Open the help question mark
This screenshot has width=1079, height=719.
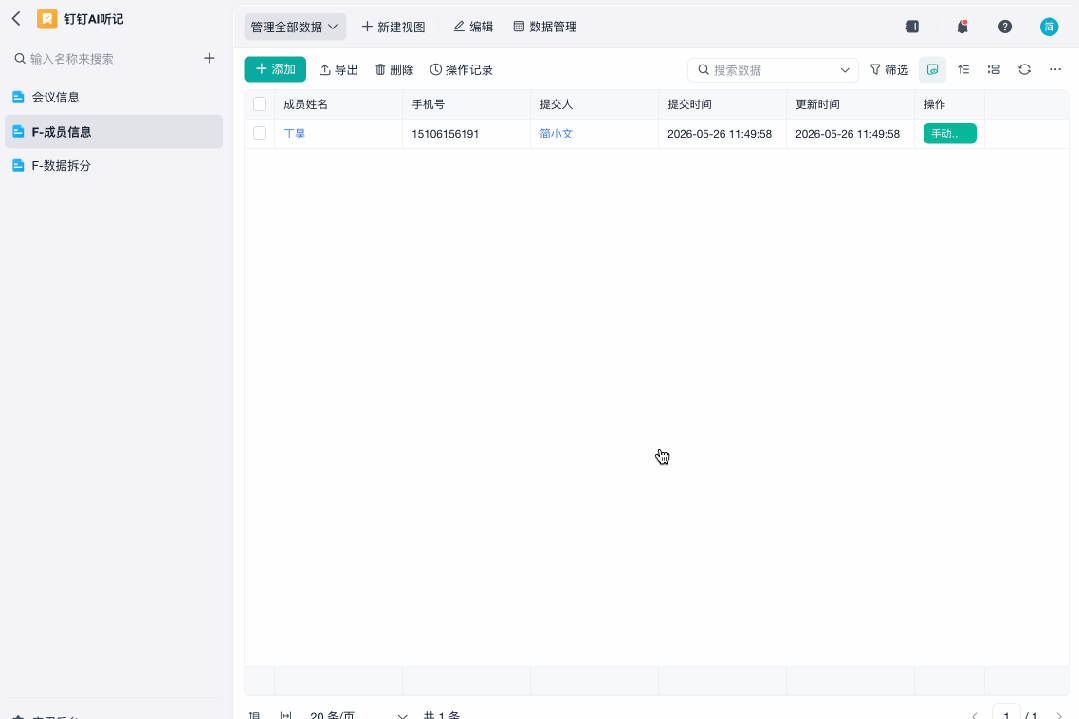1005,26
